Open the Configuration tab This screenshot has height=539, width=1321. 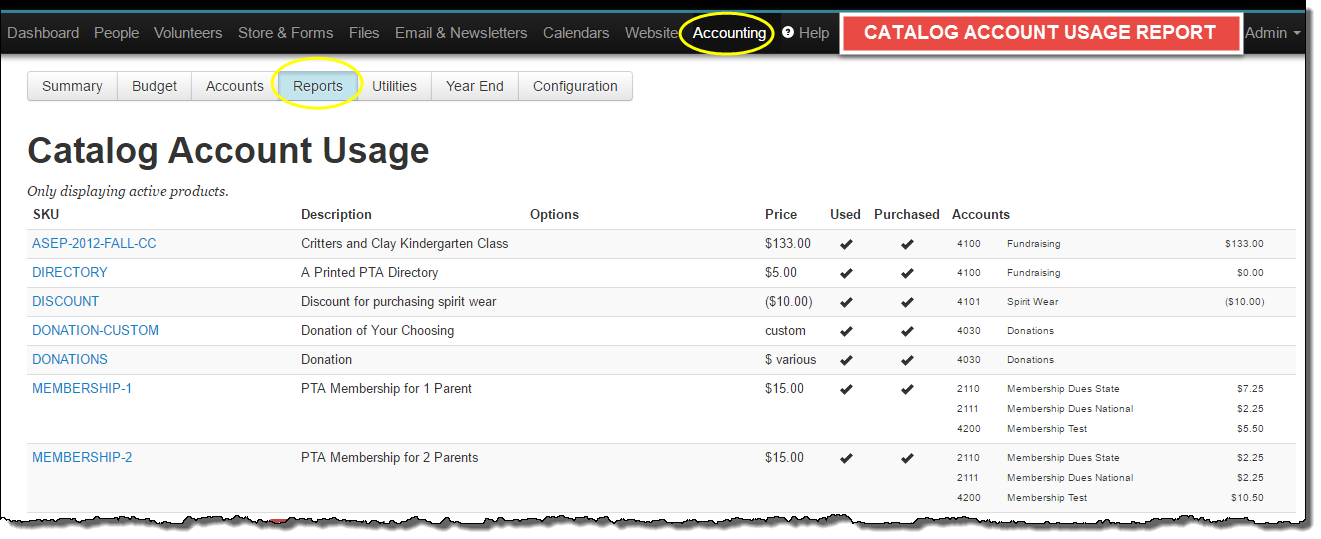point(575,86)
